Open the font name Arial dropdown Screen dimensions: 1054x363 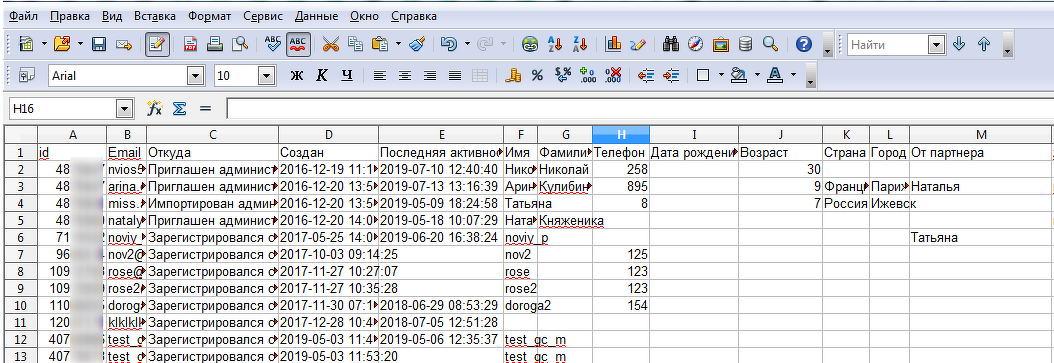pyautogui.click(x=196, y=76)
